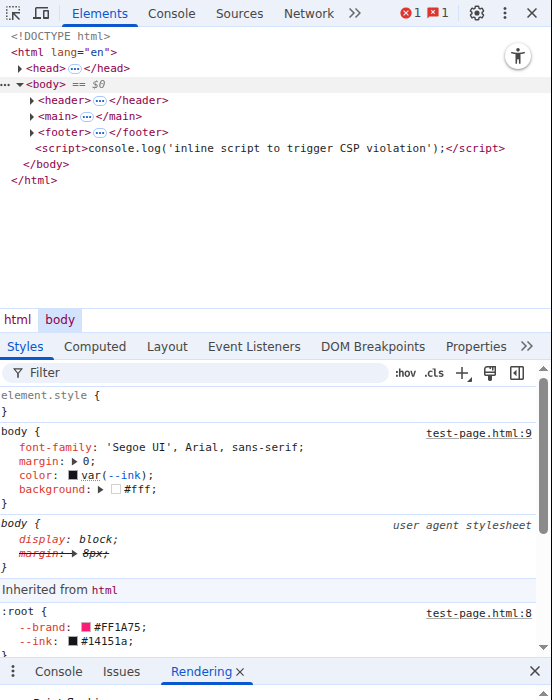Click the element.style rule selector
The width and height of the screenshot is (552, 700).
[44, 396]
